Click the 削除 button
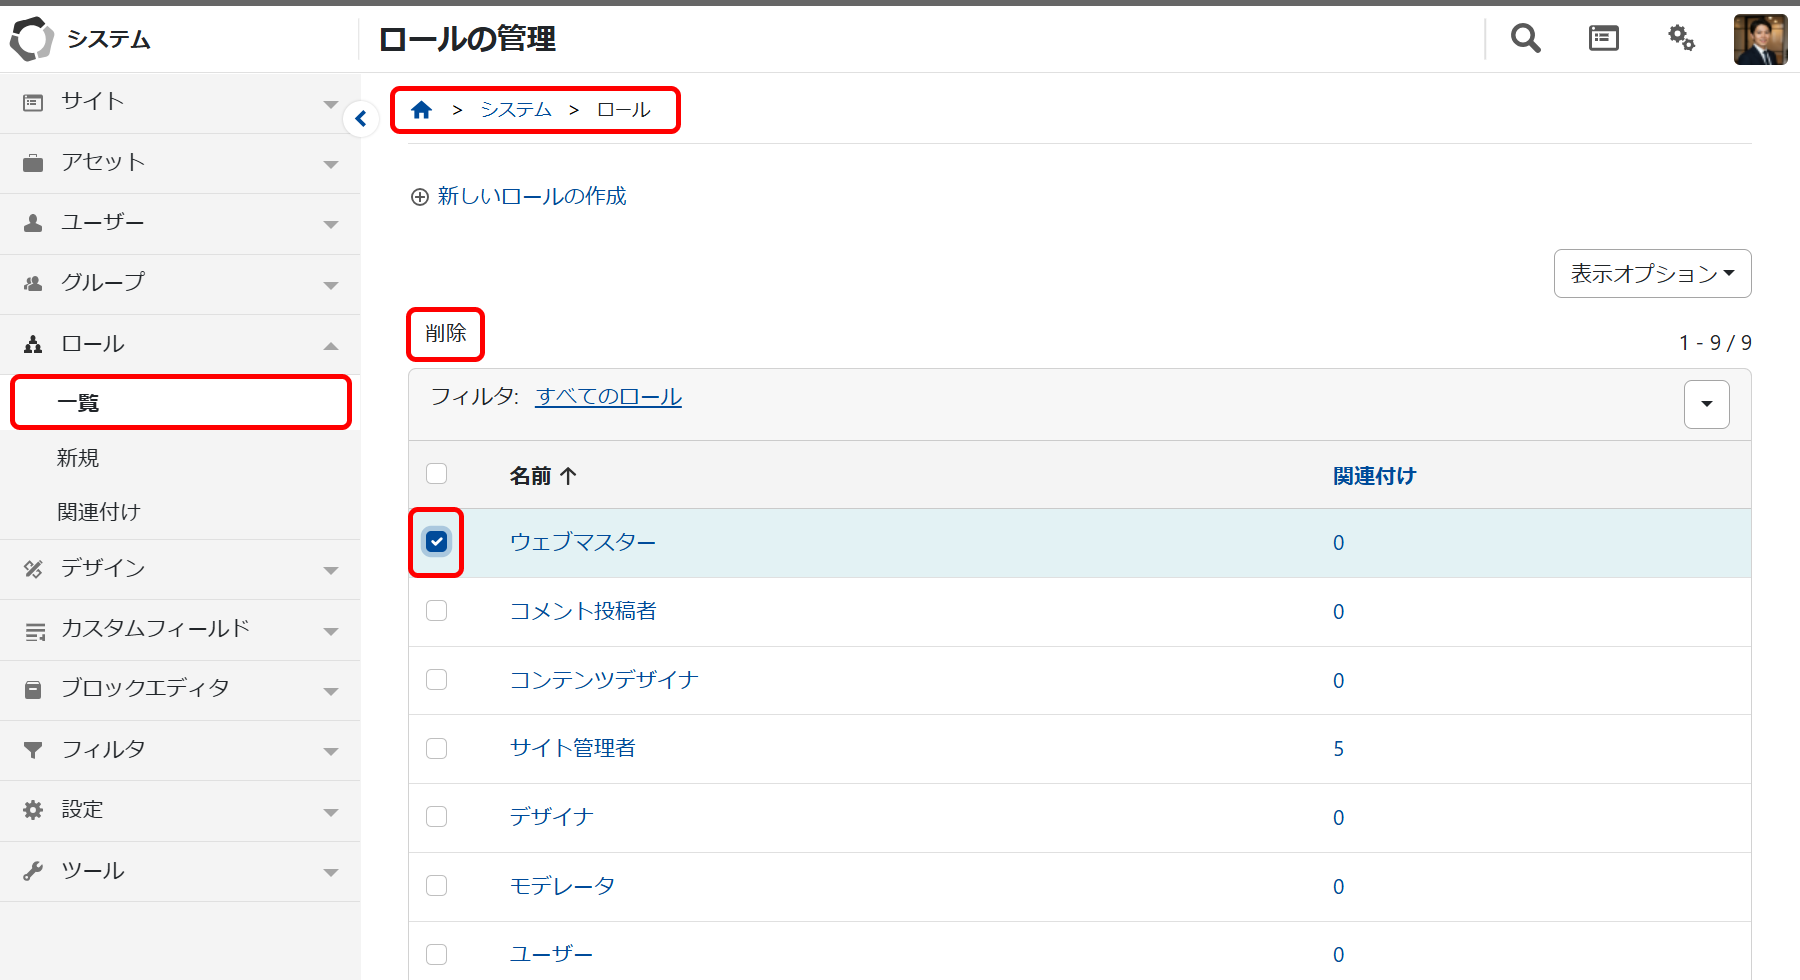1800x980 pixels. coord(445,334)
